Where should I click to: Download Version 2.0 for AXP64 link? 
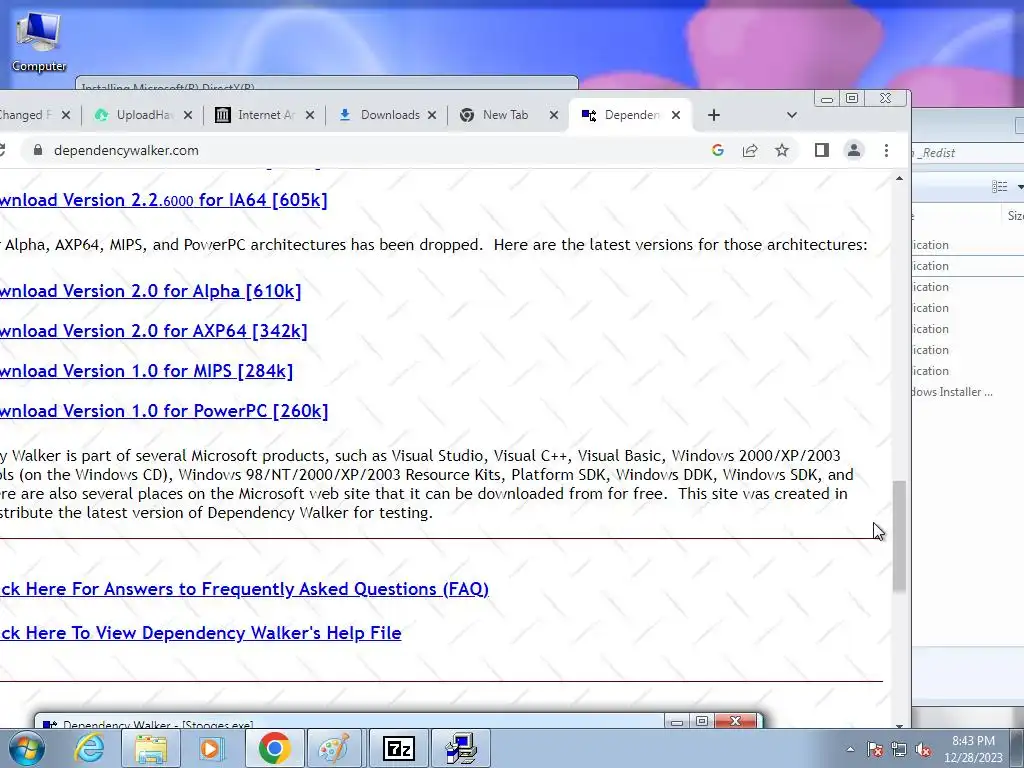[153, 331]
